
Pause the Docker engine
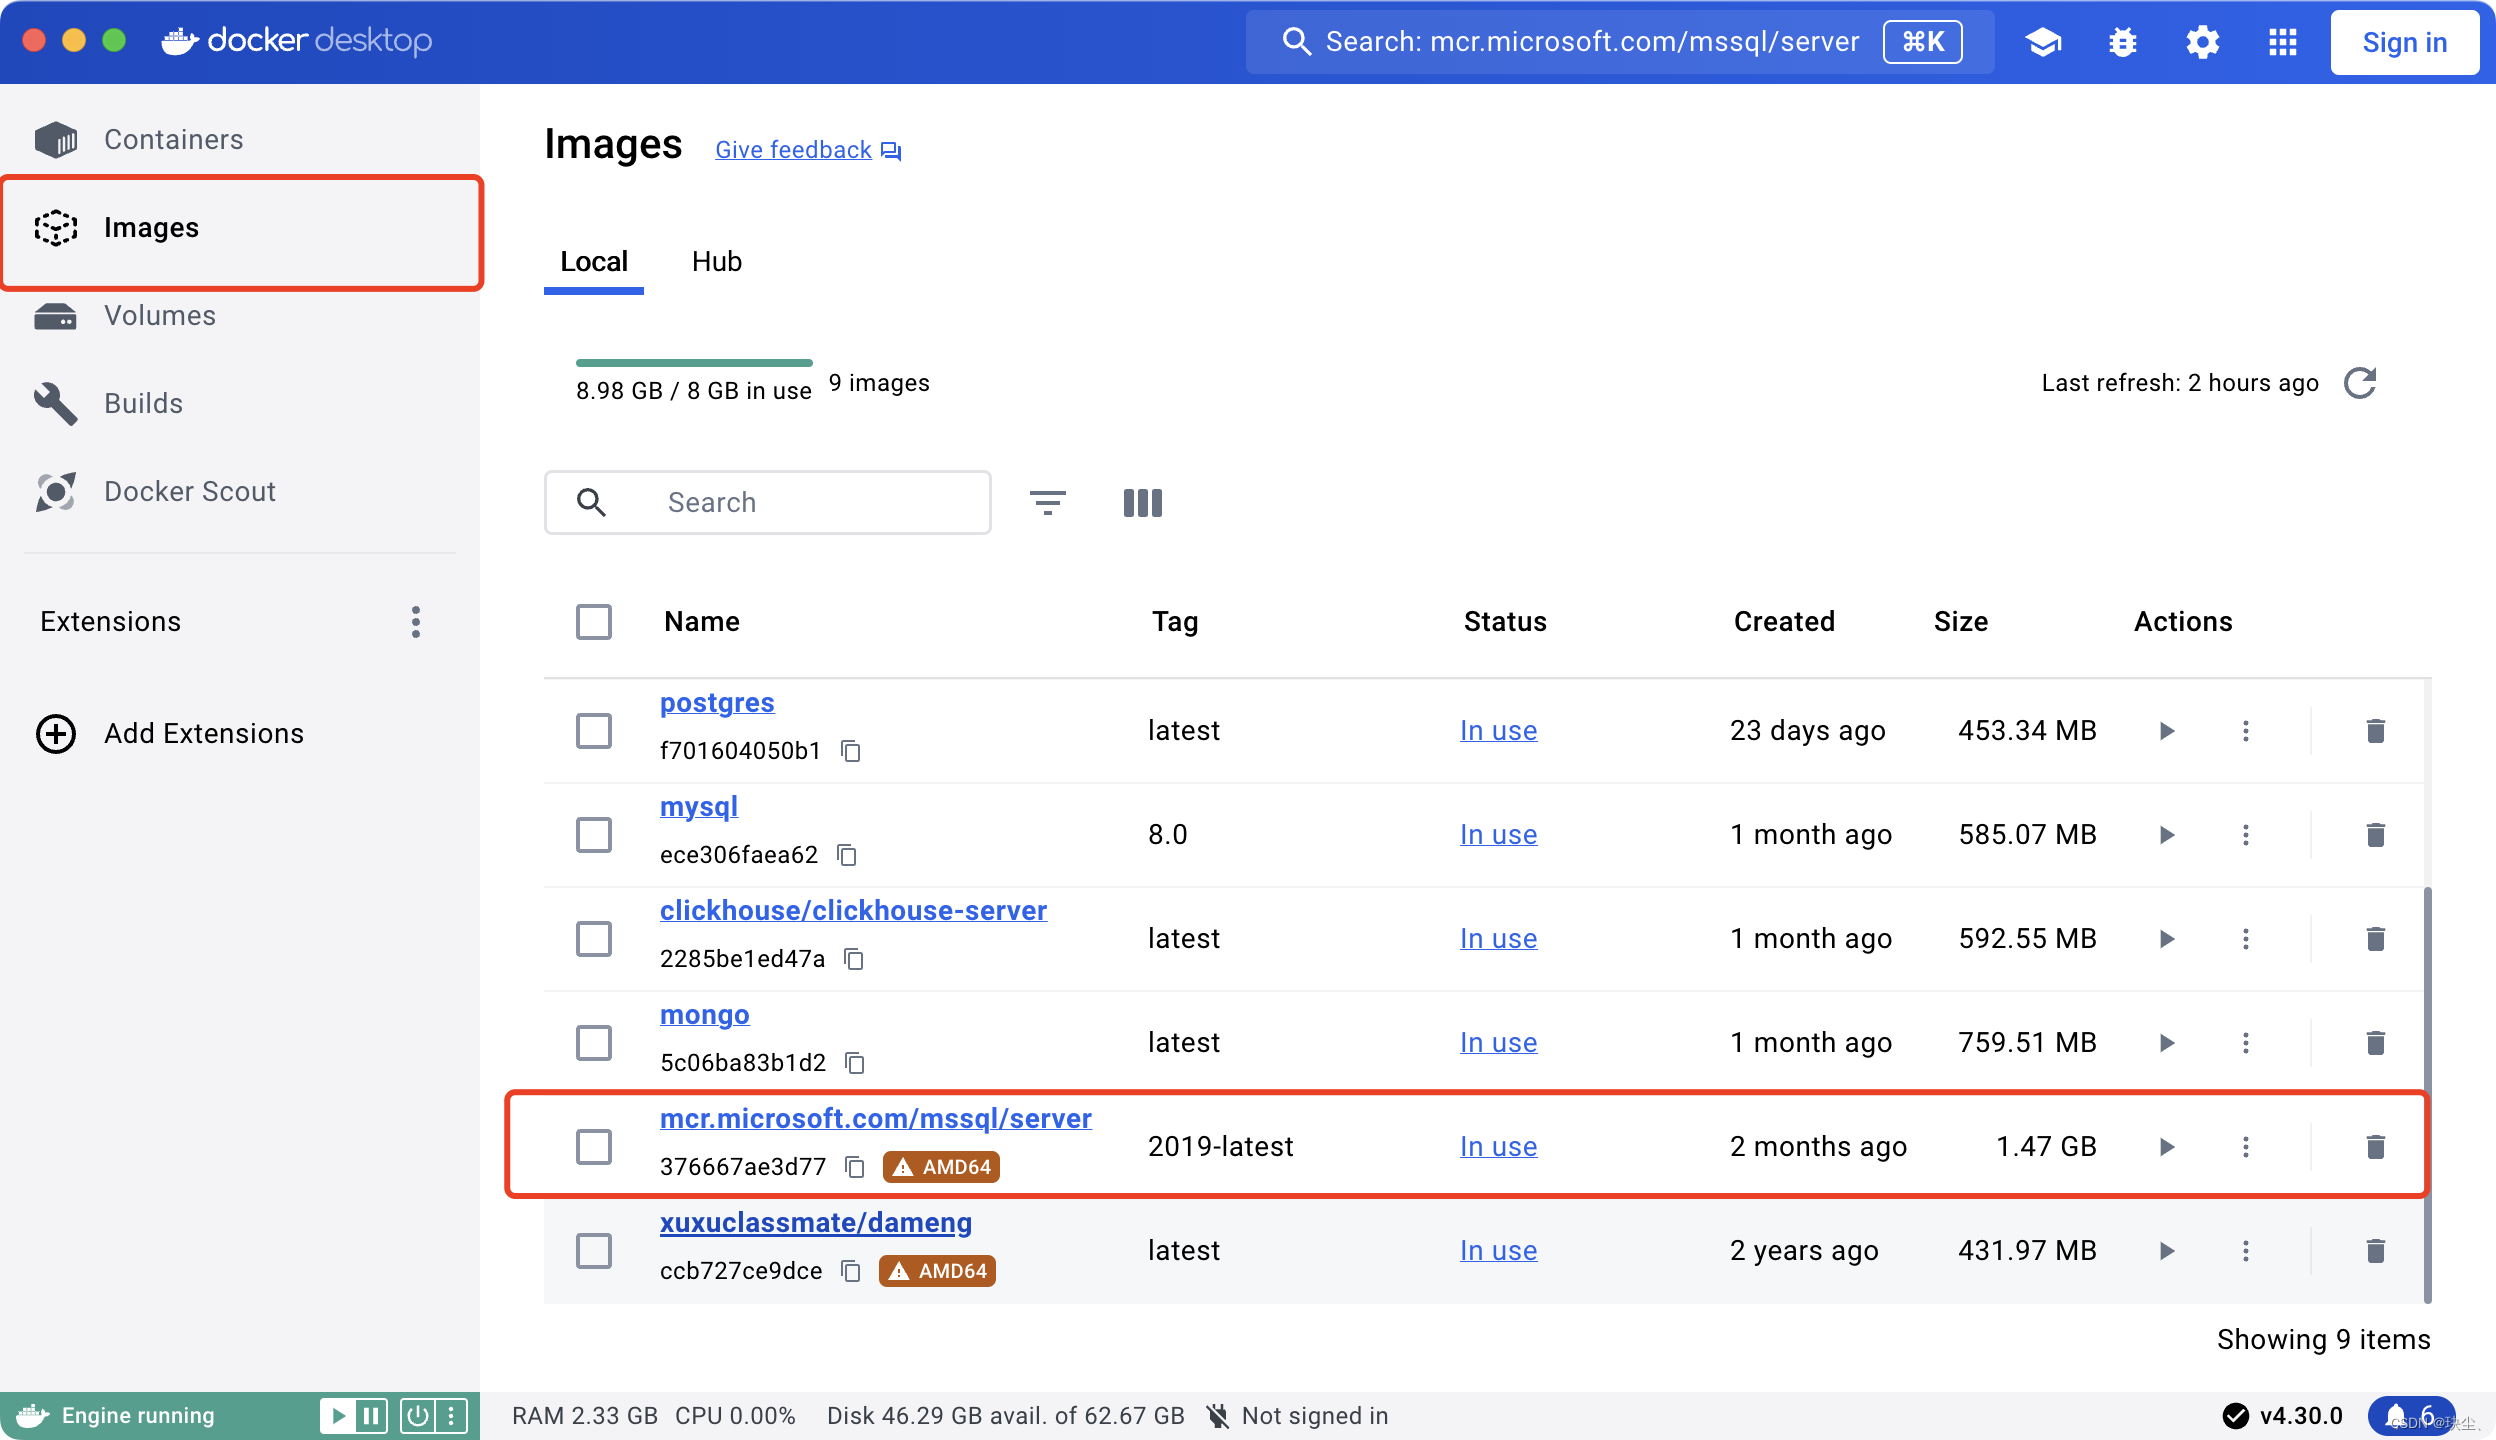click(371, 1416)
